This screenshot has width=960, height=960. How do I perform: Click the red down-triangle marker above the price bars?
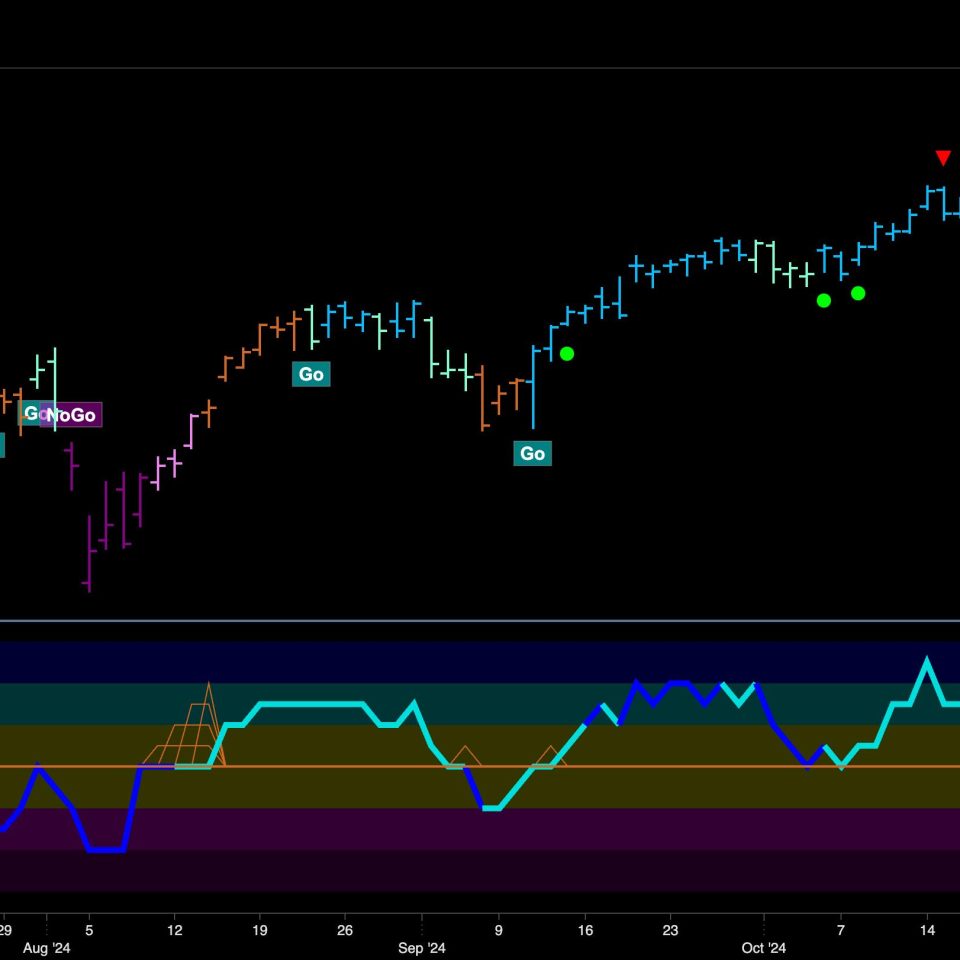(942, 158)
